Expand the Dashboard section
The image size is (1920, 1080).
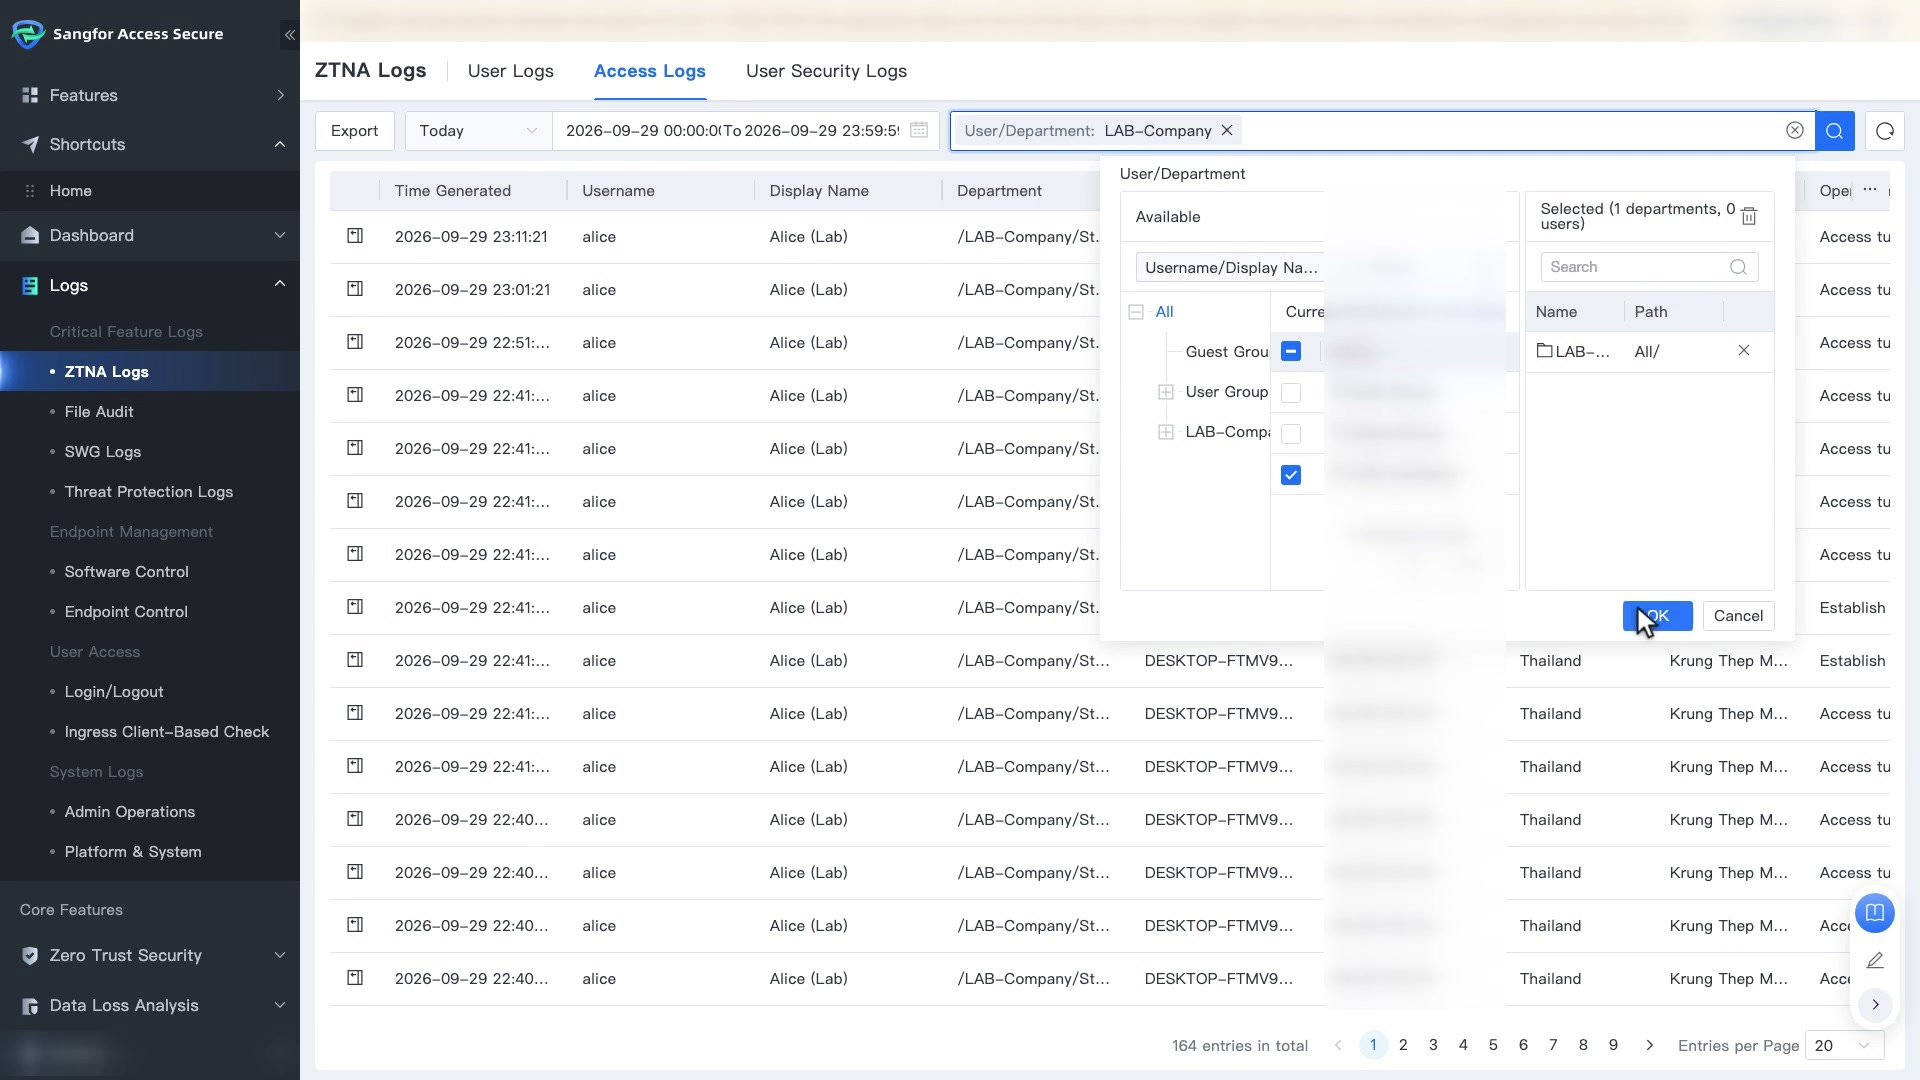tap(280, 235)
